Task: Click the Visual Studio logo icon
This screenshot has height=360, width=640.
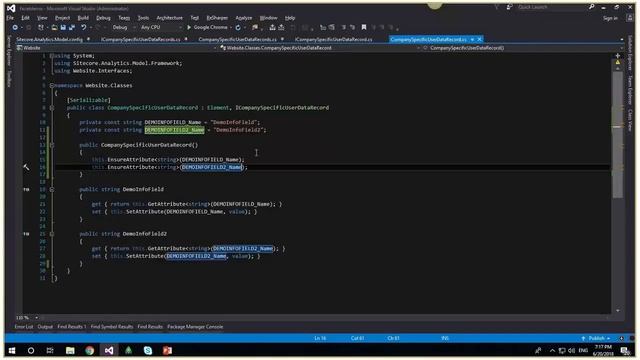Action: 11,8
